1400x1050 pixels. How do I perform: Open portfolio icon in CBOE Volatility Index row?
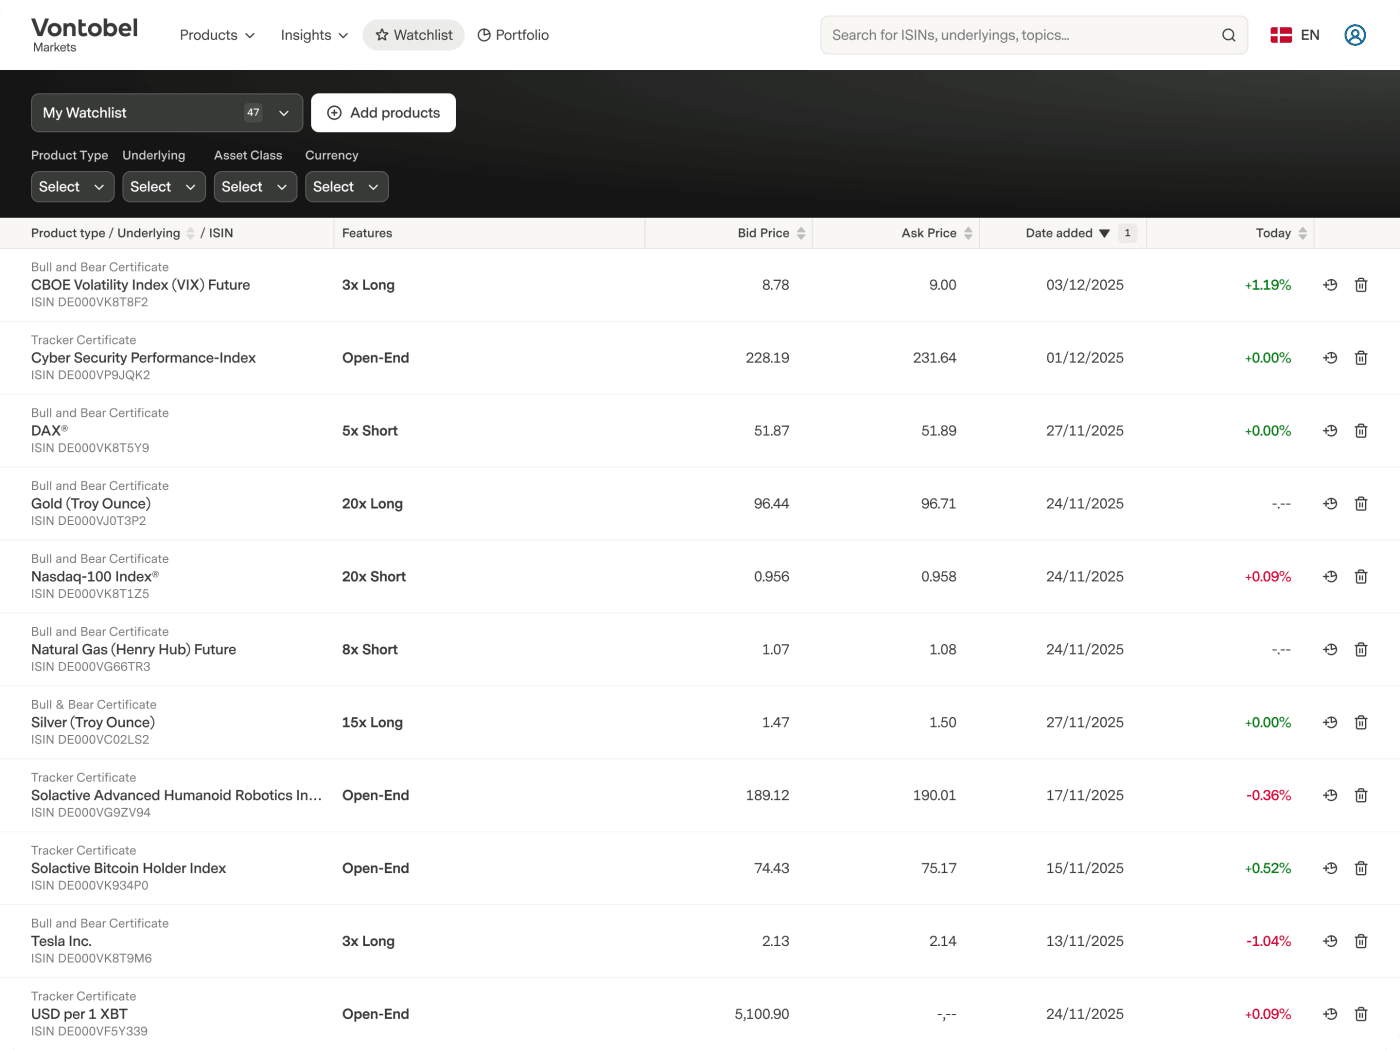click(x=1330, y=285)
